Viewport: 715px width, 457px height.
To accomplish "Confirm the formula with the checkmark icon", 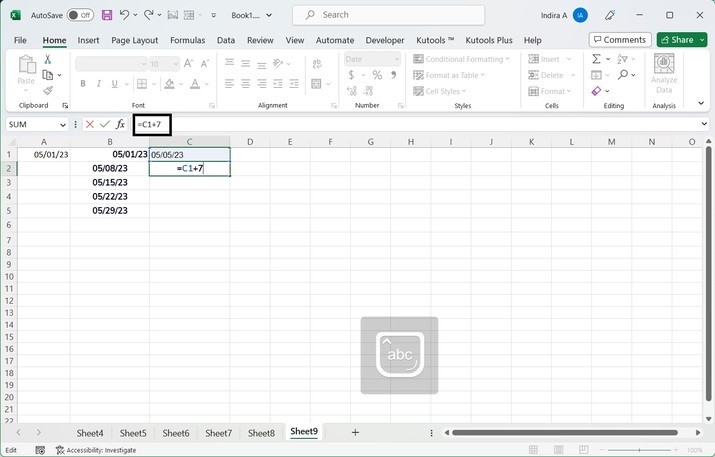I will [105, 125].
